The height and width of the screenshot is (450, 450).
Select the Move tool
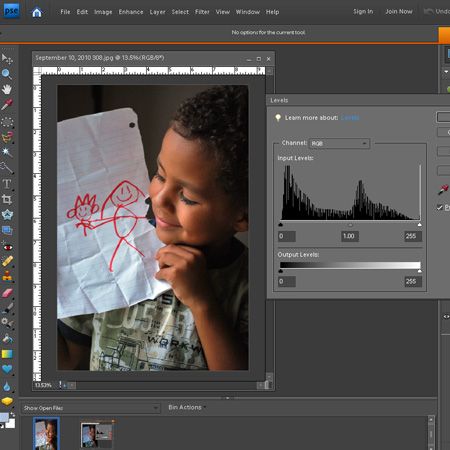[7, 59]
